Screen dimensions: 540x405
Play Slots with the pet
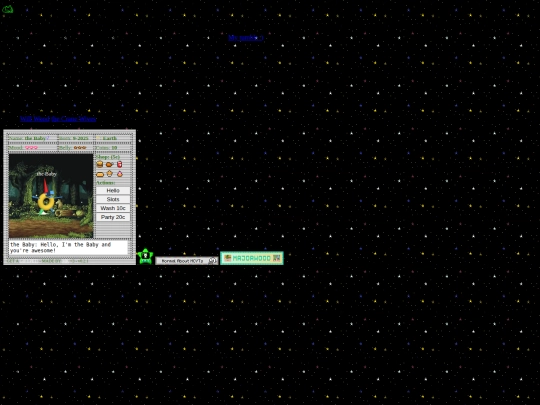point(113,199)
